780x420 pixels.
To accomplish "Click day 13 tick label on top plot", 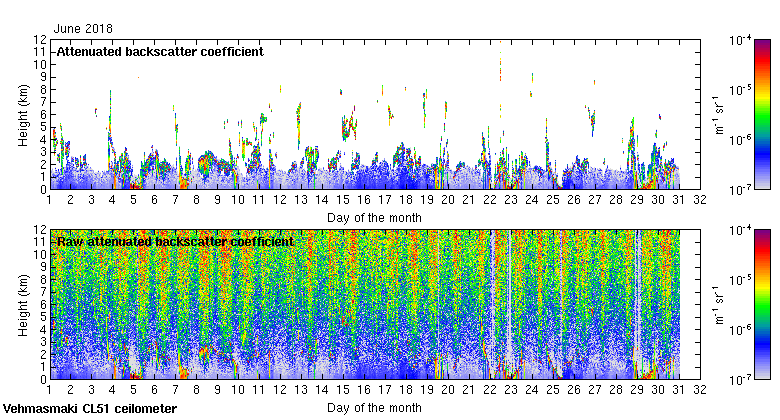I will click(301, 200).
